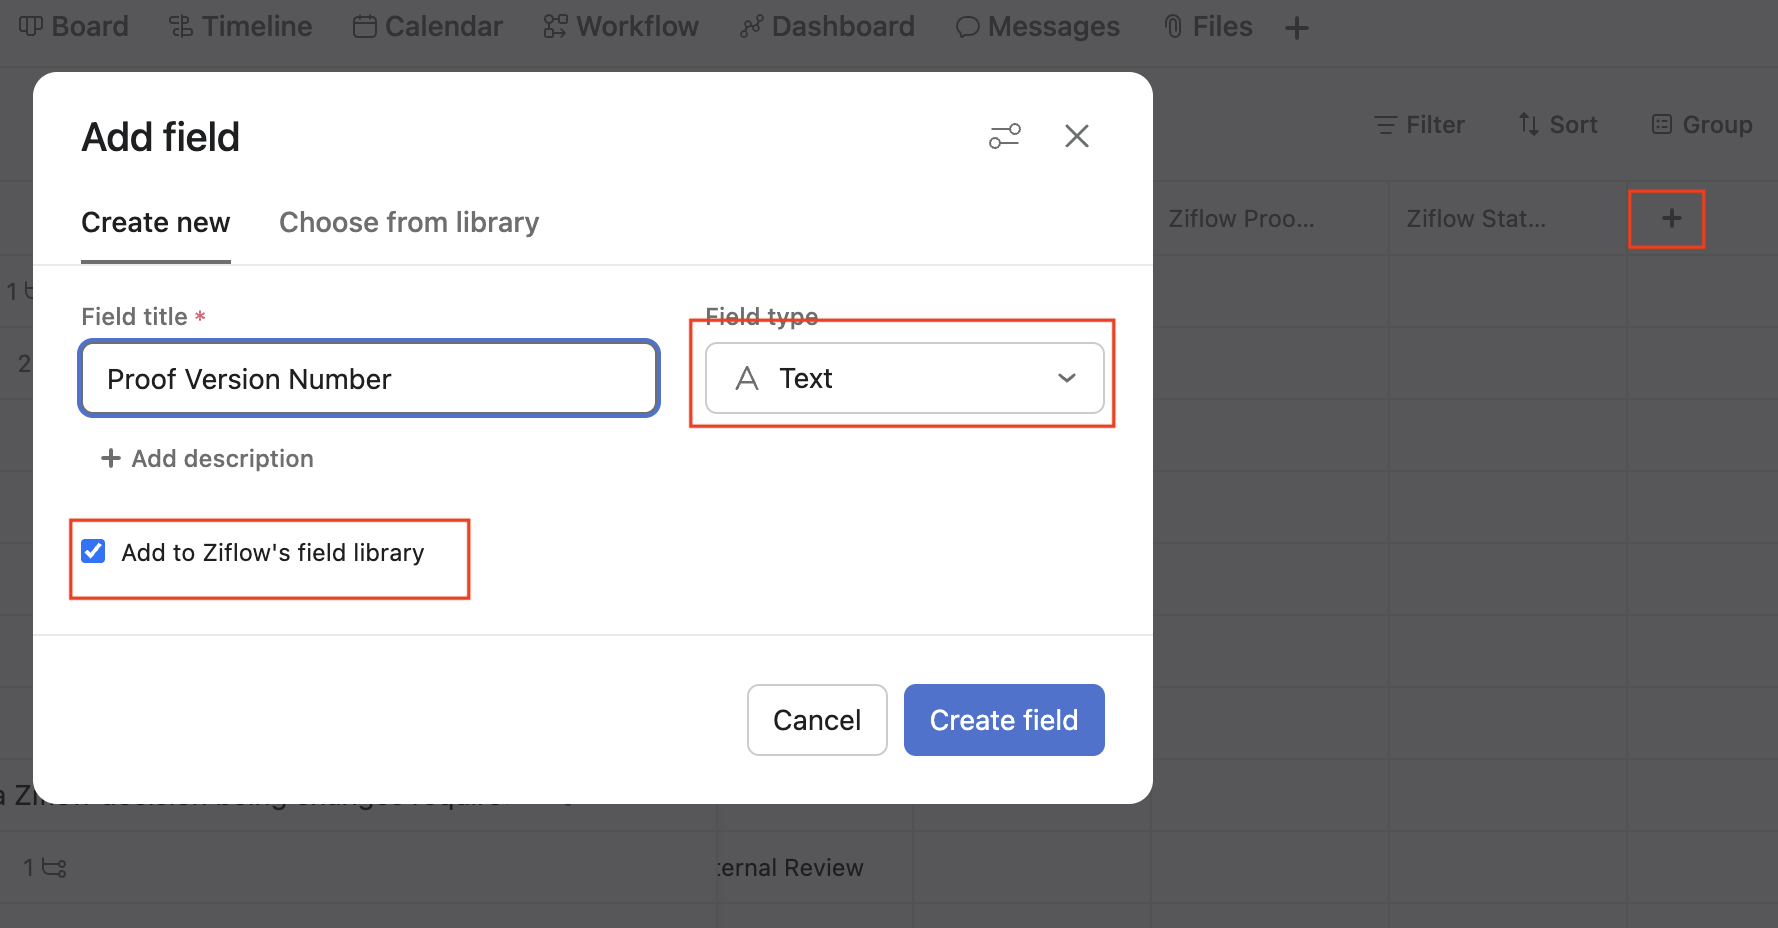Open the Field type Text dropdown

coord(905,378)
